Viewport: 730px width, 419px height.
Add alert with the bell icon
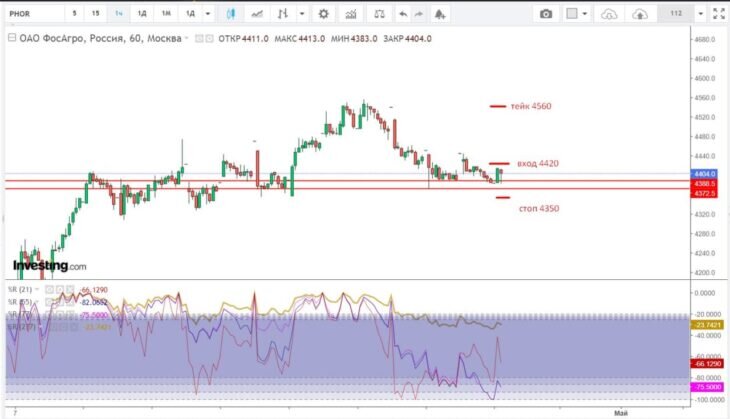tap(439, 14)
